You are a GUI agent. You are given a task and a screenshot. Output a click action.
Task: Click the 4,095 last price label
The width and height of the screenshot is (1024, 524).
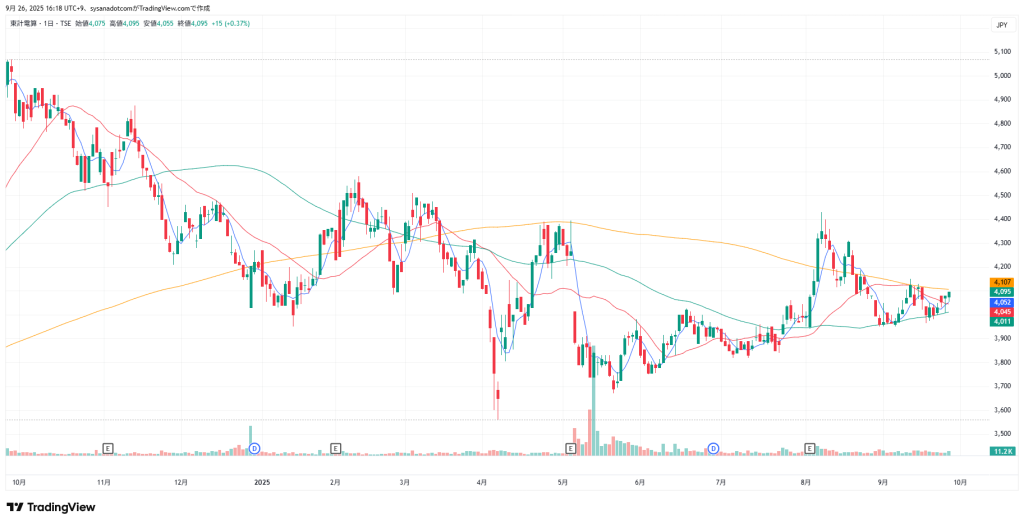pyautogui.click(x=1001, y=292)
